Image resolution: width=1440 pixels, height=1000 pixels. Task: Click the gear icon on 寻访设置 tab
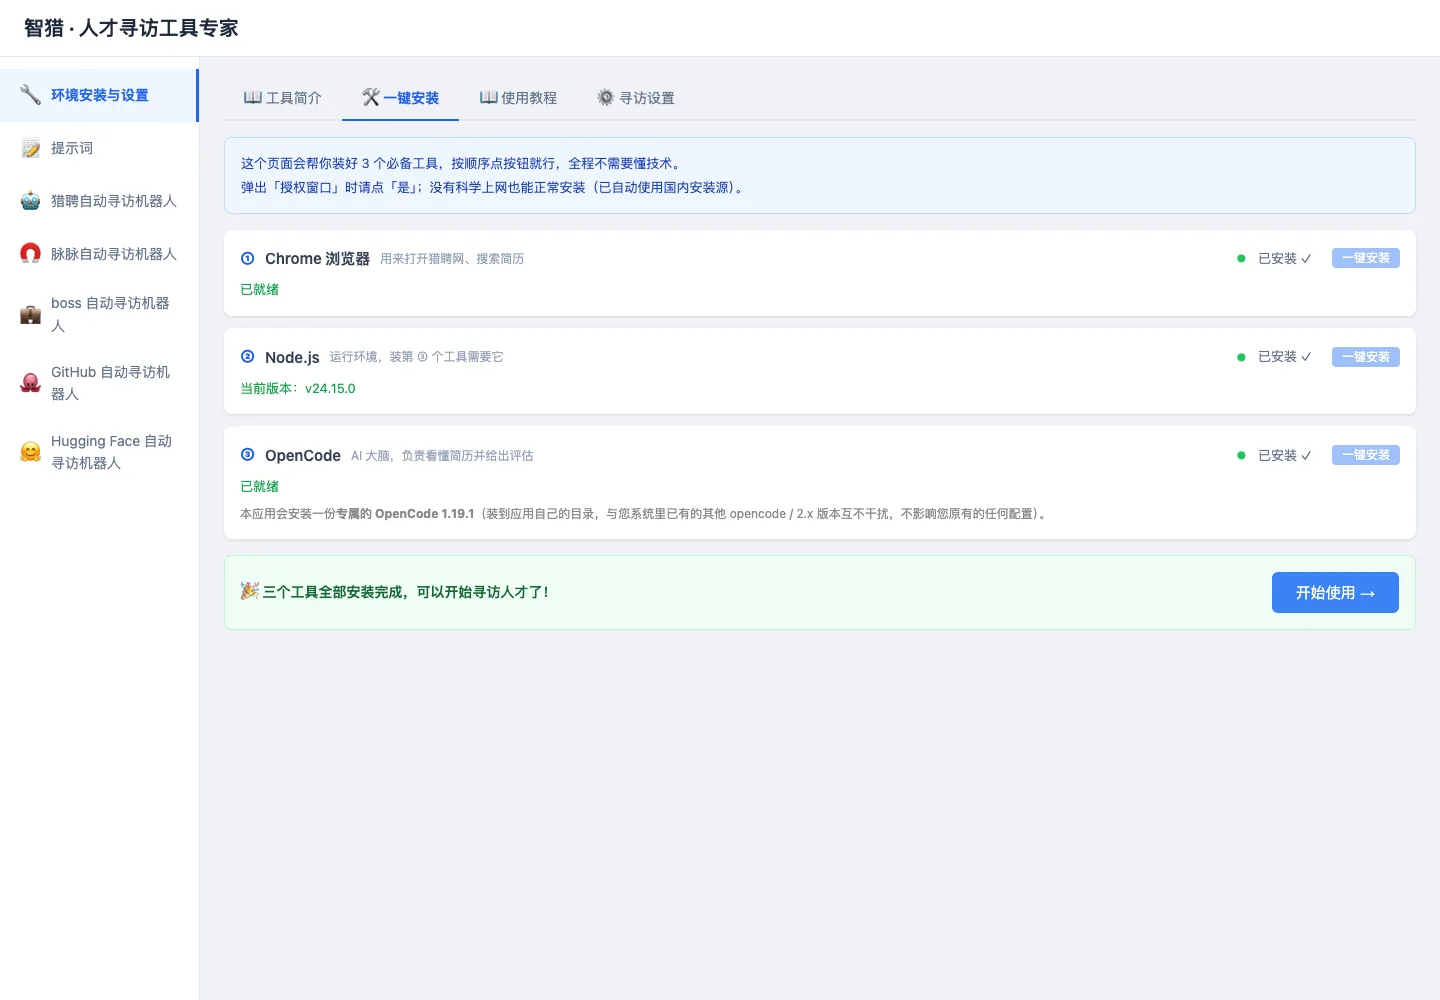[606, 97]
